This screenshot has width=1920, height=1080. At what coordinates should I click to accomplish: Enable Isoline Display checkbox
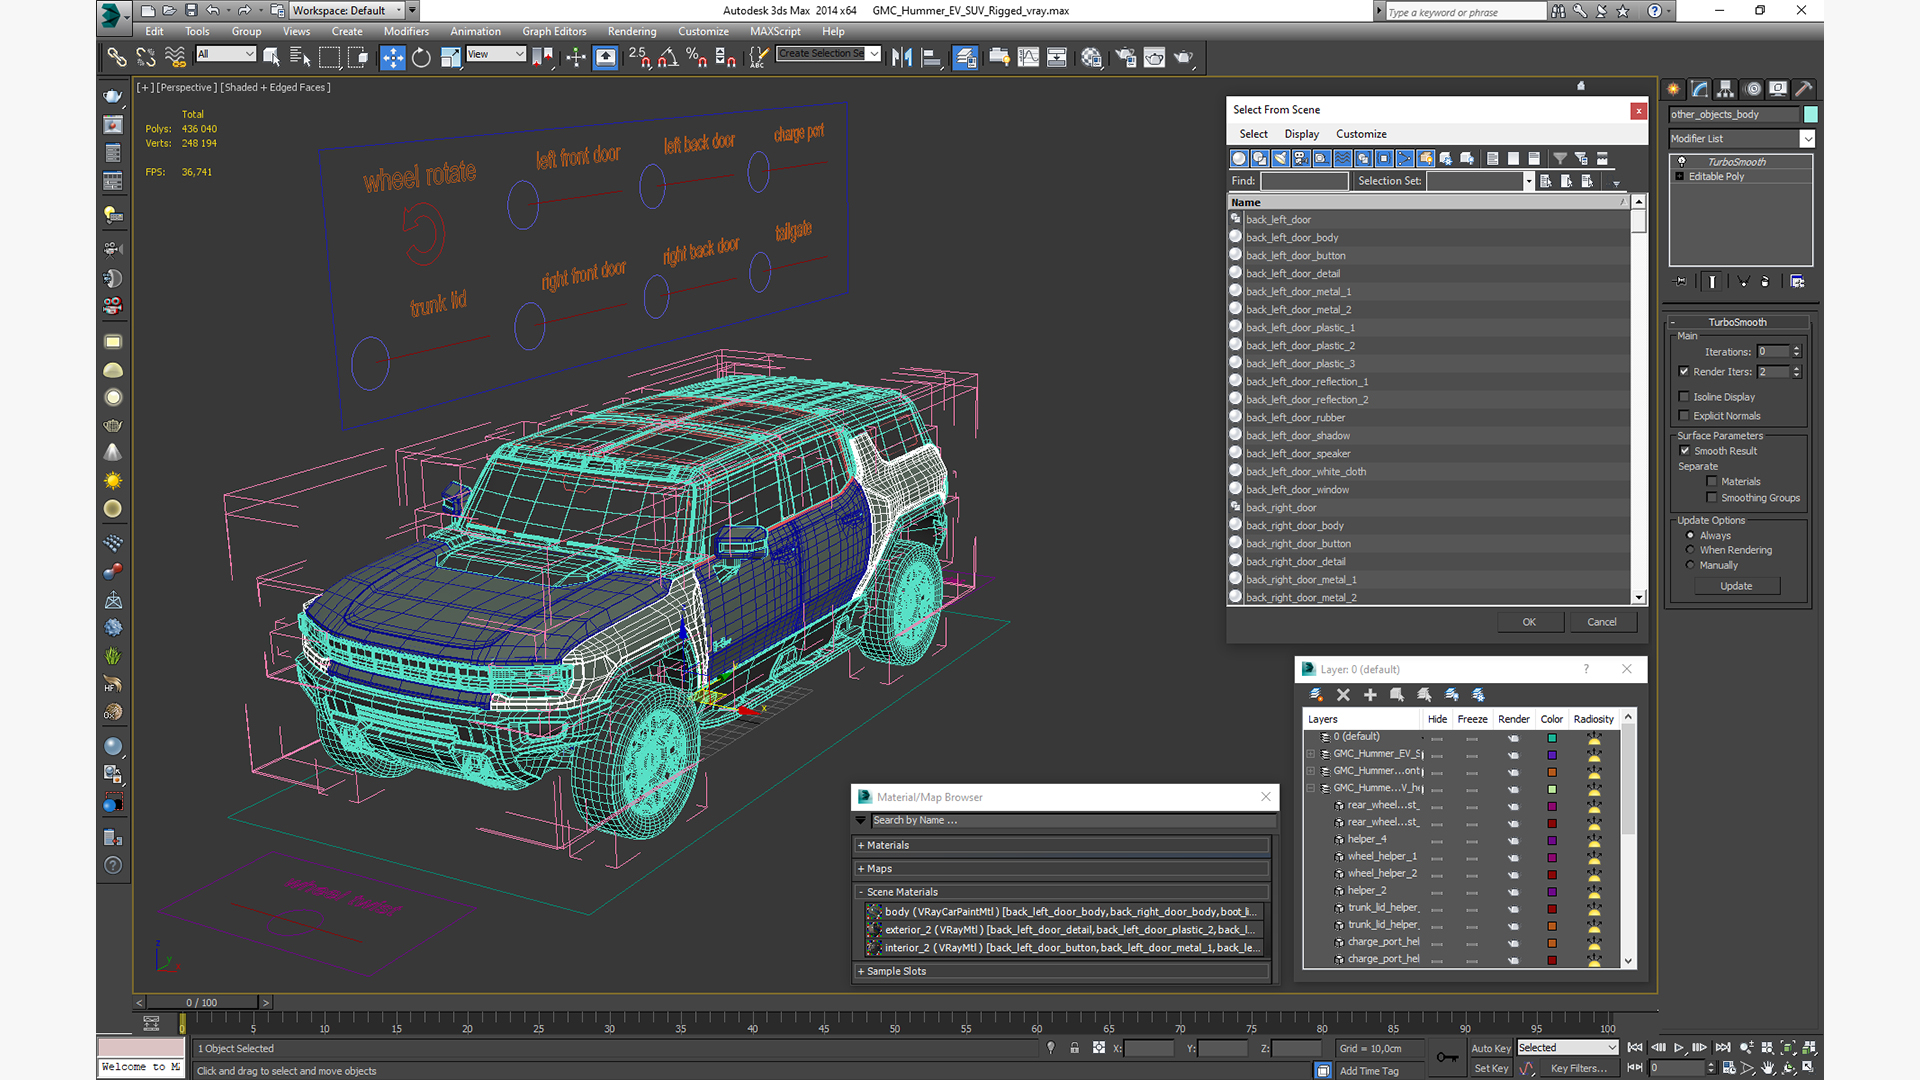tap(1684, 397)
